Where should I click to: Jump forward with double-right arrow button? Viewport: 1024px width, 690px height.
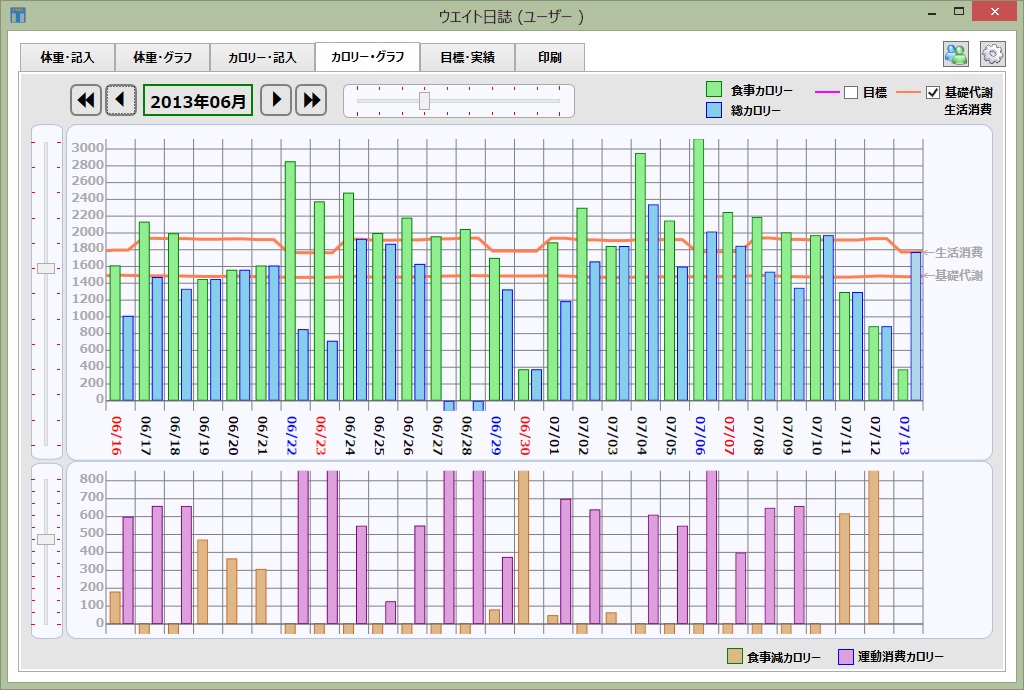click(311, 101)
